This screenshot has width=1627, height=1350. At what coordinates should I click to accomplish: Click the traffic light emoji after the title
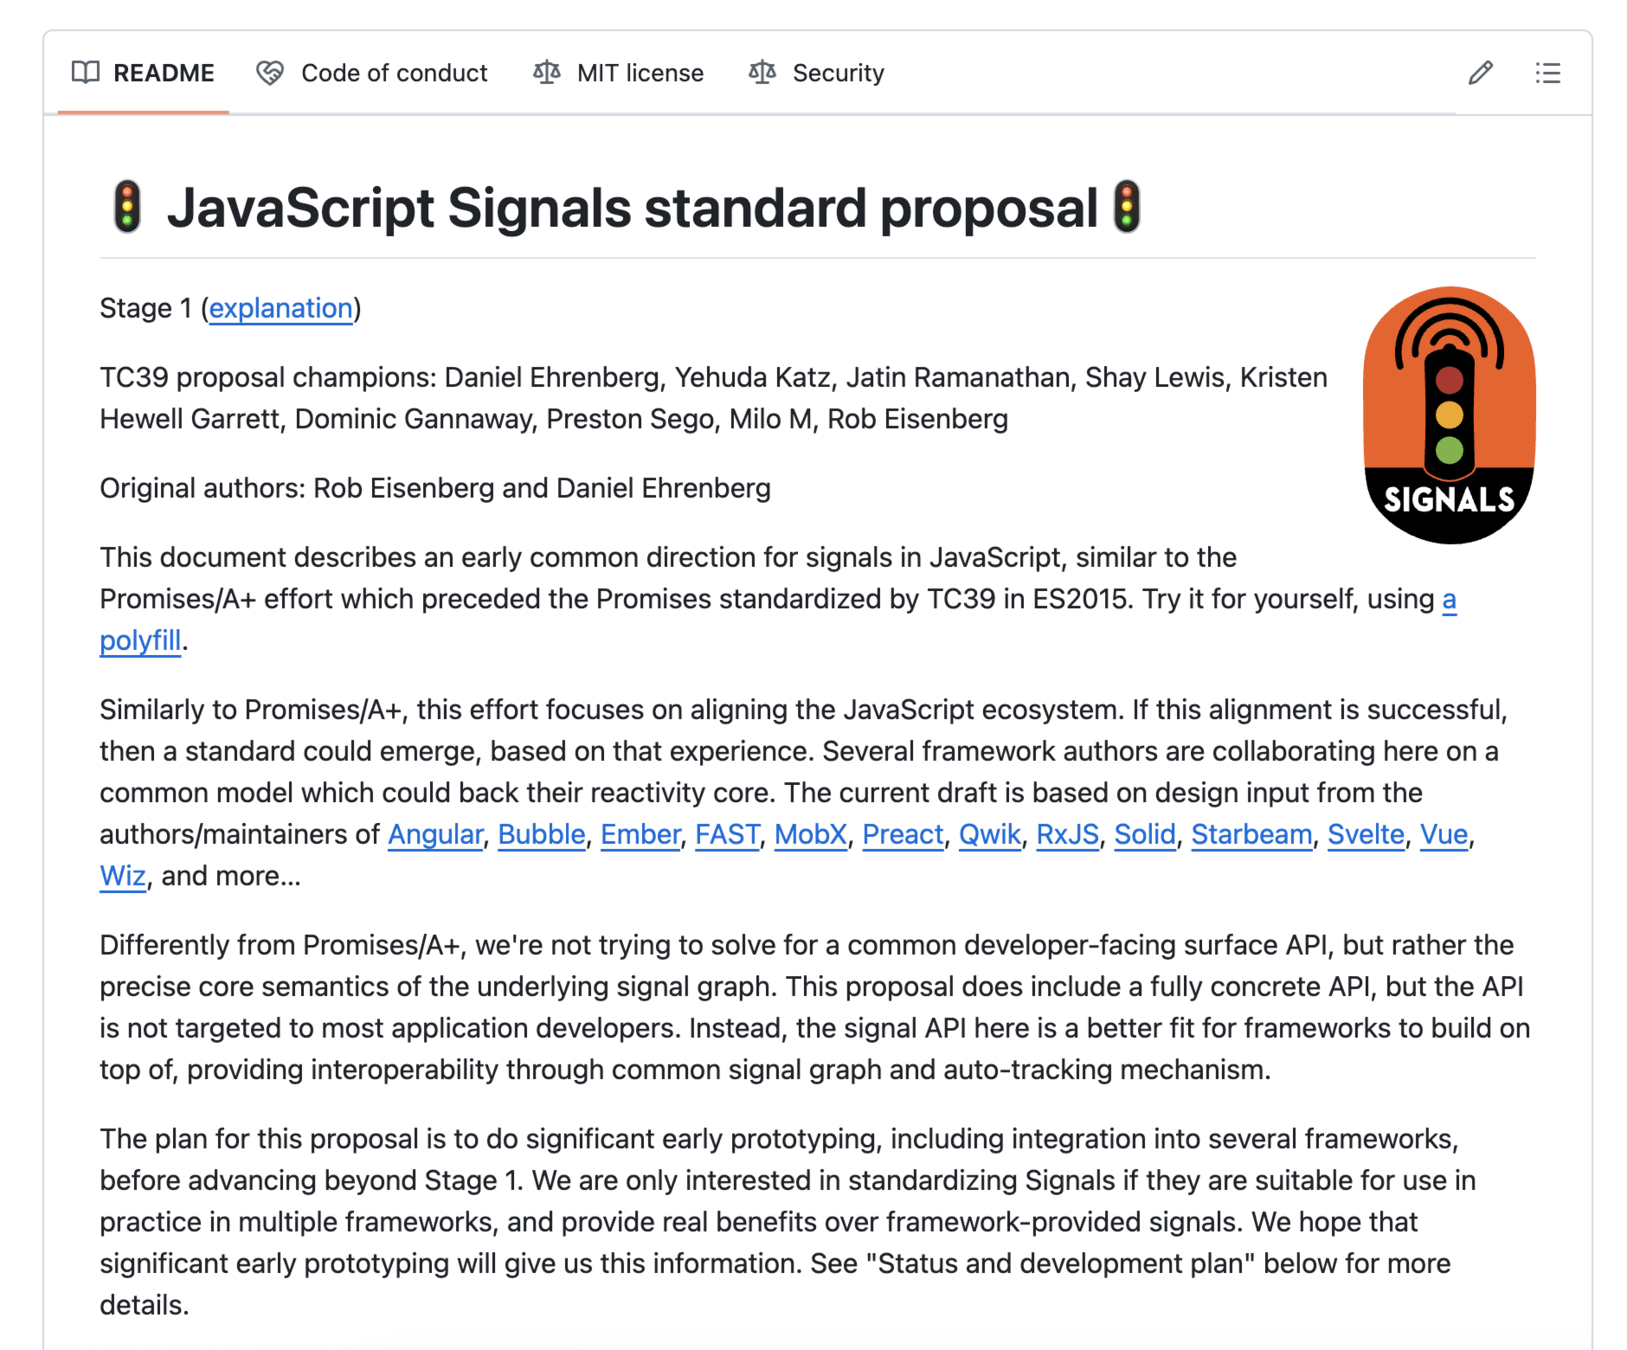[1127, 207]
